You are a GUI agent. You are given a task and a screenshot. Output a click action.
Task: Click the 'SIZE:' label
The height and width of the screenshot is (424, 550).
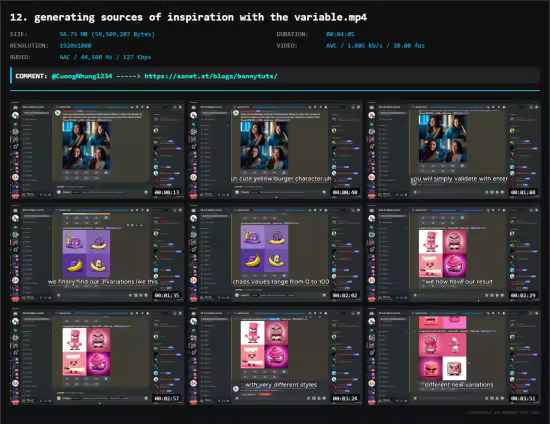click(x=19, y=34)
